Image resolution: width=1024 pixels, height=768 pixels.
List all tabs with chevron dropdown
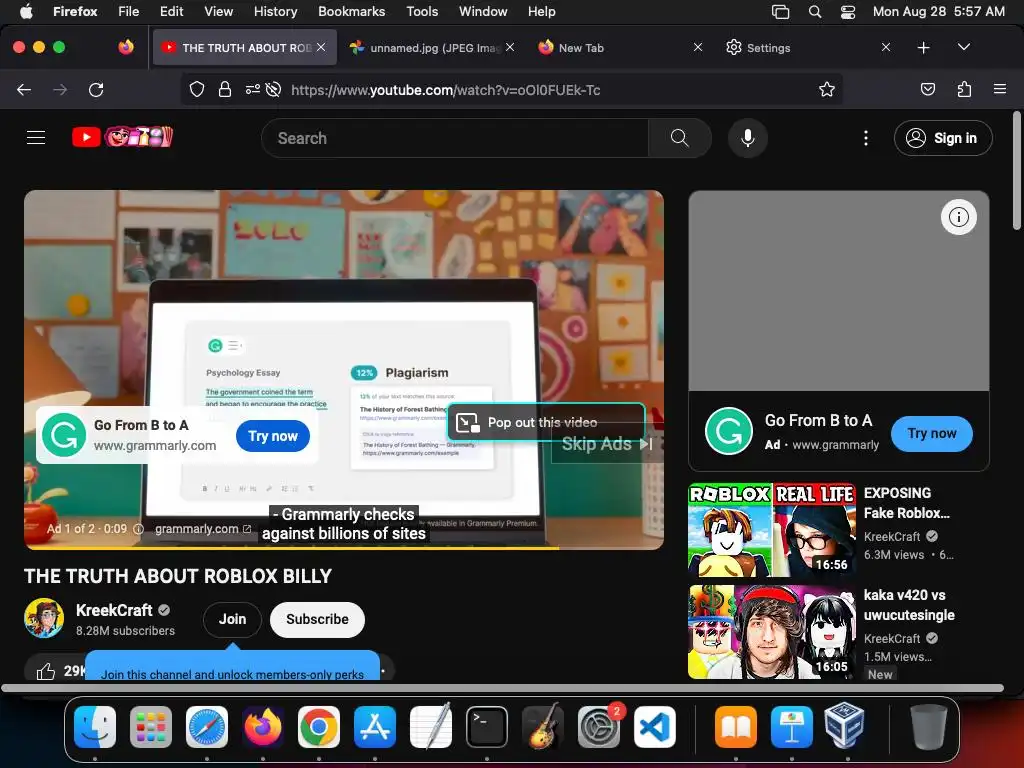point(963,48)
